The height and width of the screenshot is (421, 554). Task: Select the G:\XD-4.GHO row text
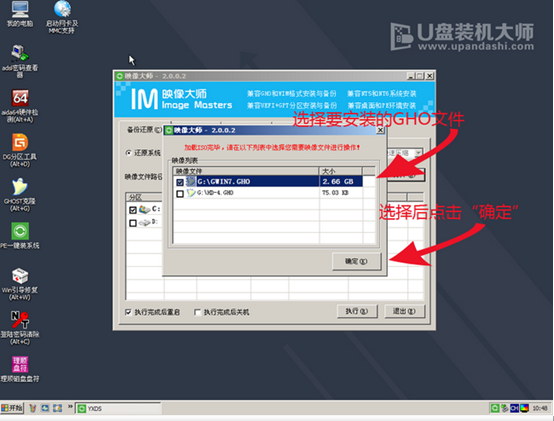coord(215,193)
